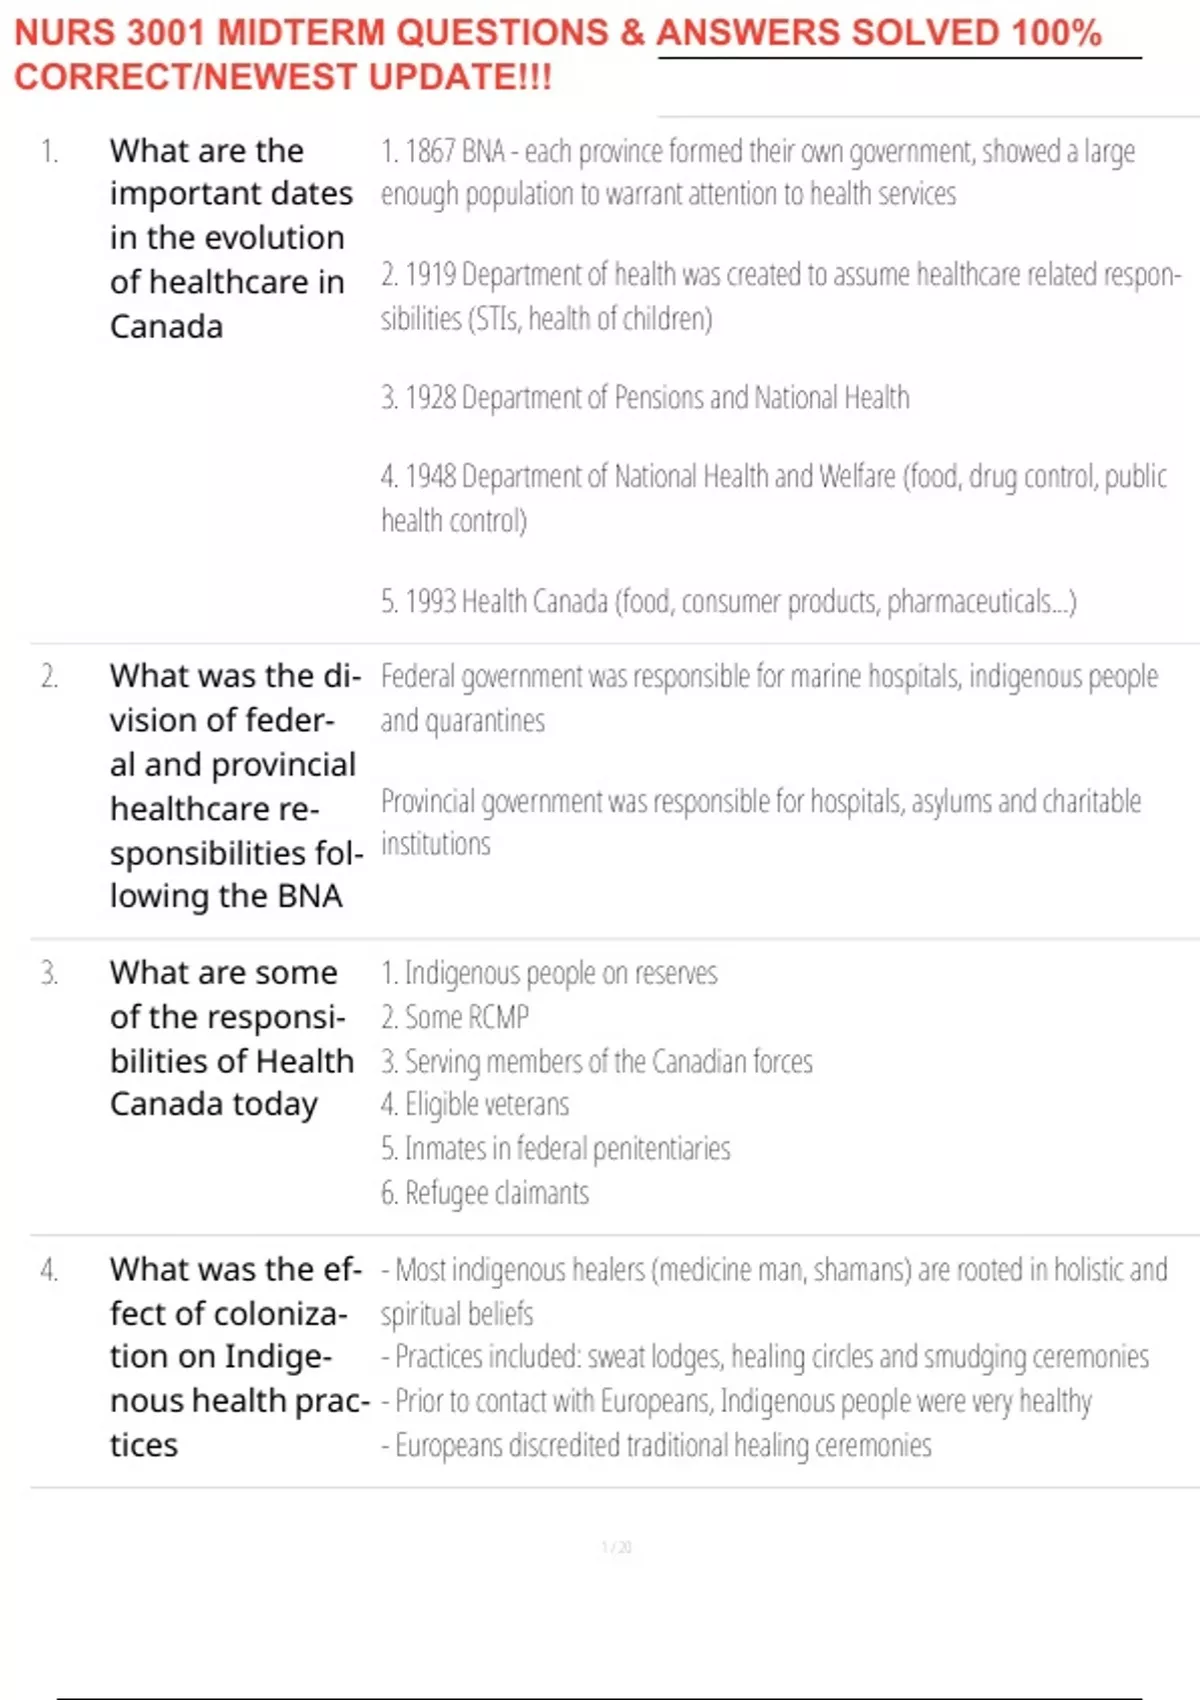Screen dimensions: 1200x1700
Task: Click question 2 on federal and provincial division
Action: pyautogui.click(x=236, y=786)
